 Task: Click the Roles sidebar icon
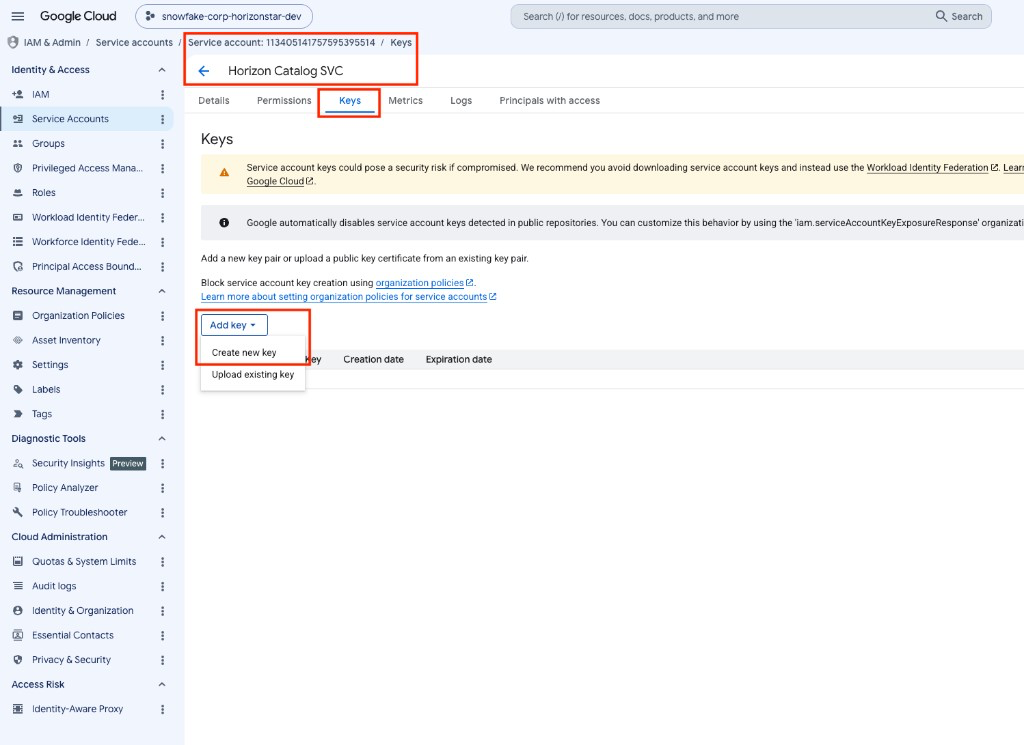pos(18,193)
